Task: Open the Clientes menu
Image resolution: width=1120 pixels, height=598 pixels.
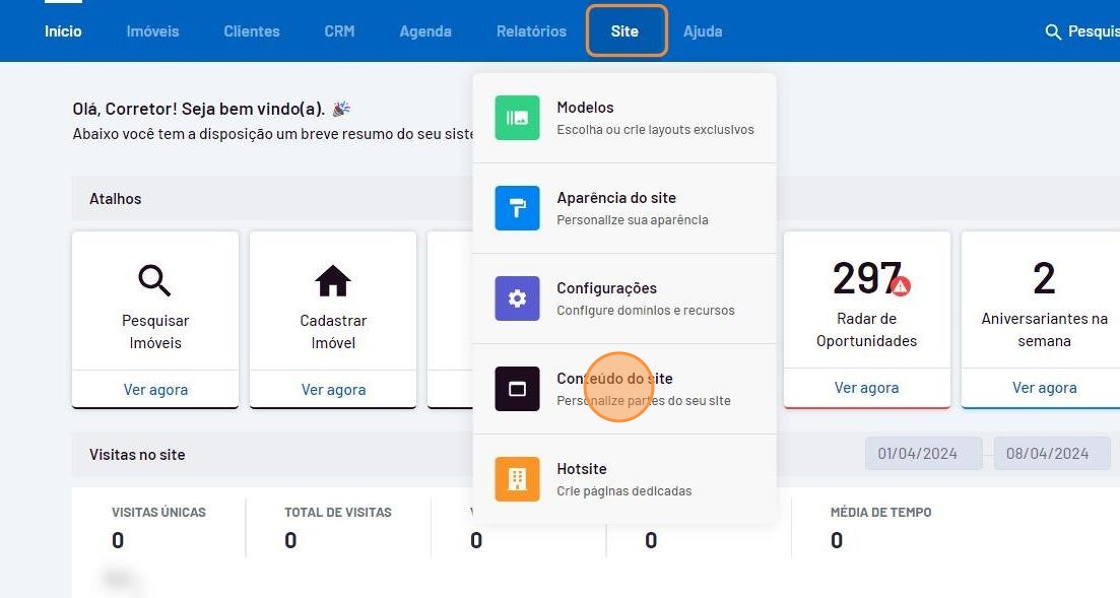Action: coord(251,31)
